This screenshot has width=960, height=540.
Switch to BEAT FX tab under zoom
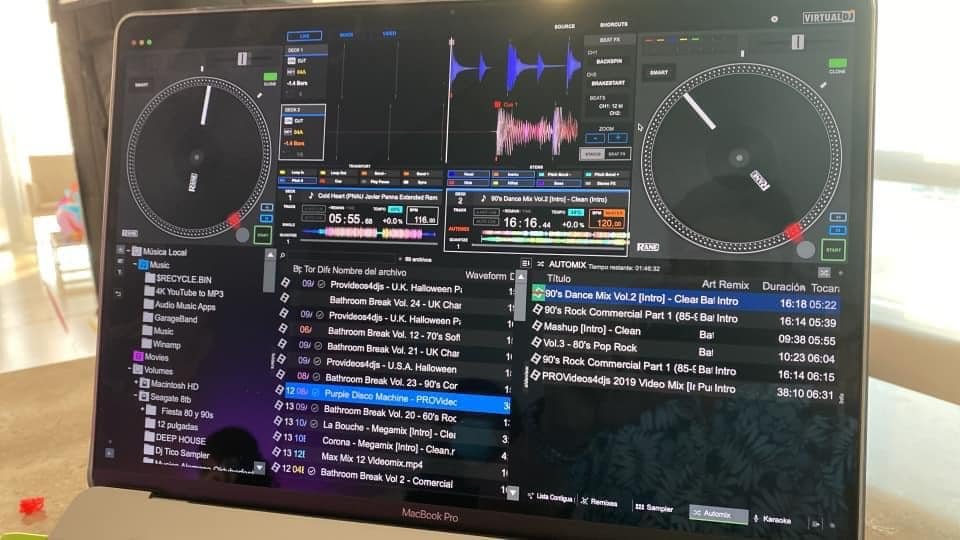[617, 154]
